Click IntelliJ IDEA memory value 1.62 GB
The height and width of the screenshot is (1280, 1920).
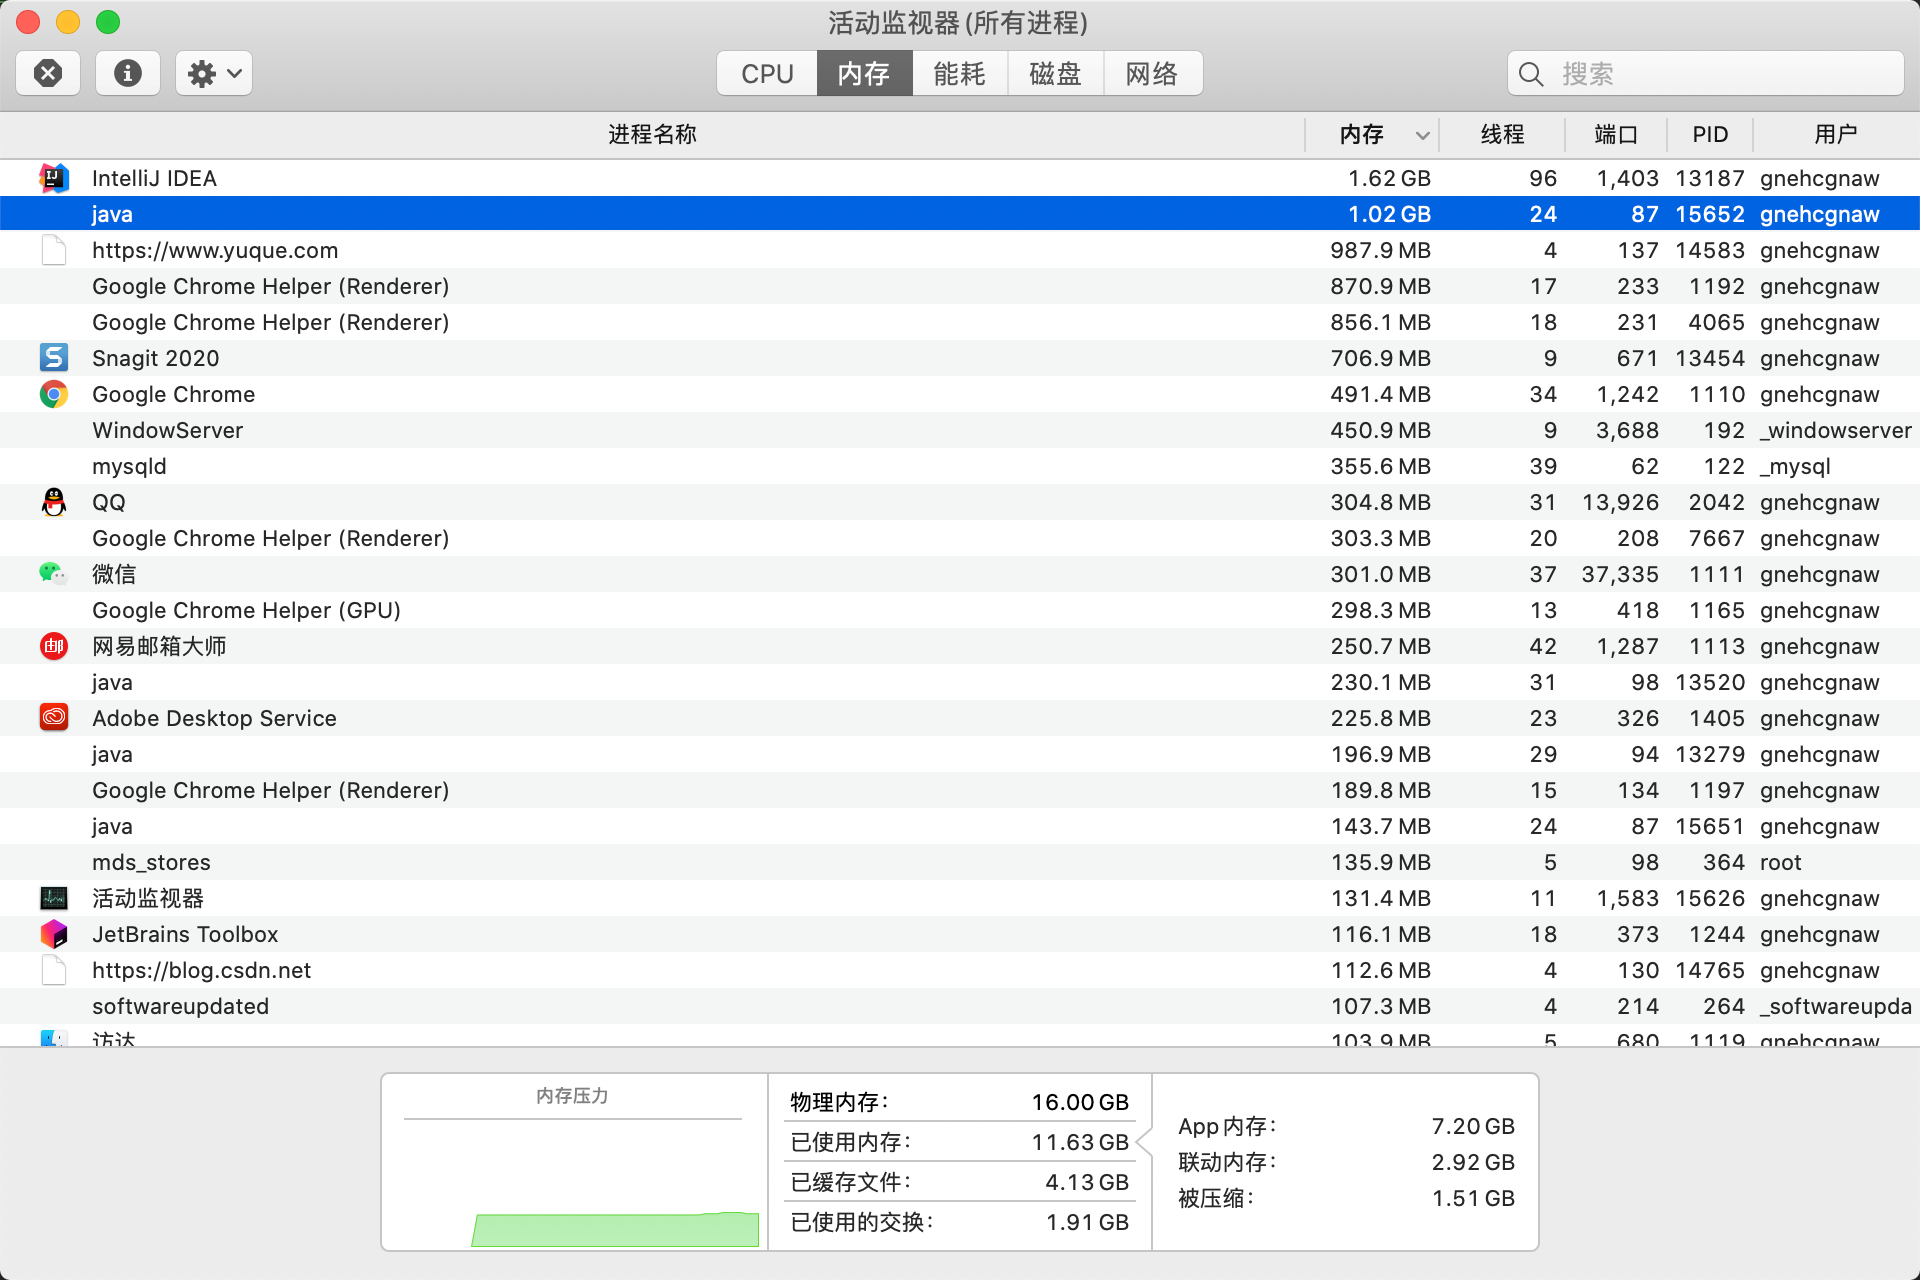1389,178
